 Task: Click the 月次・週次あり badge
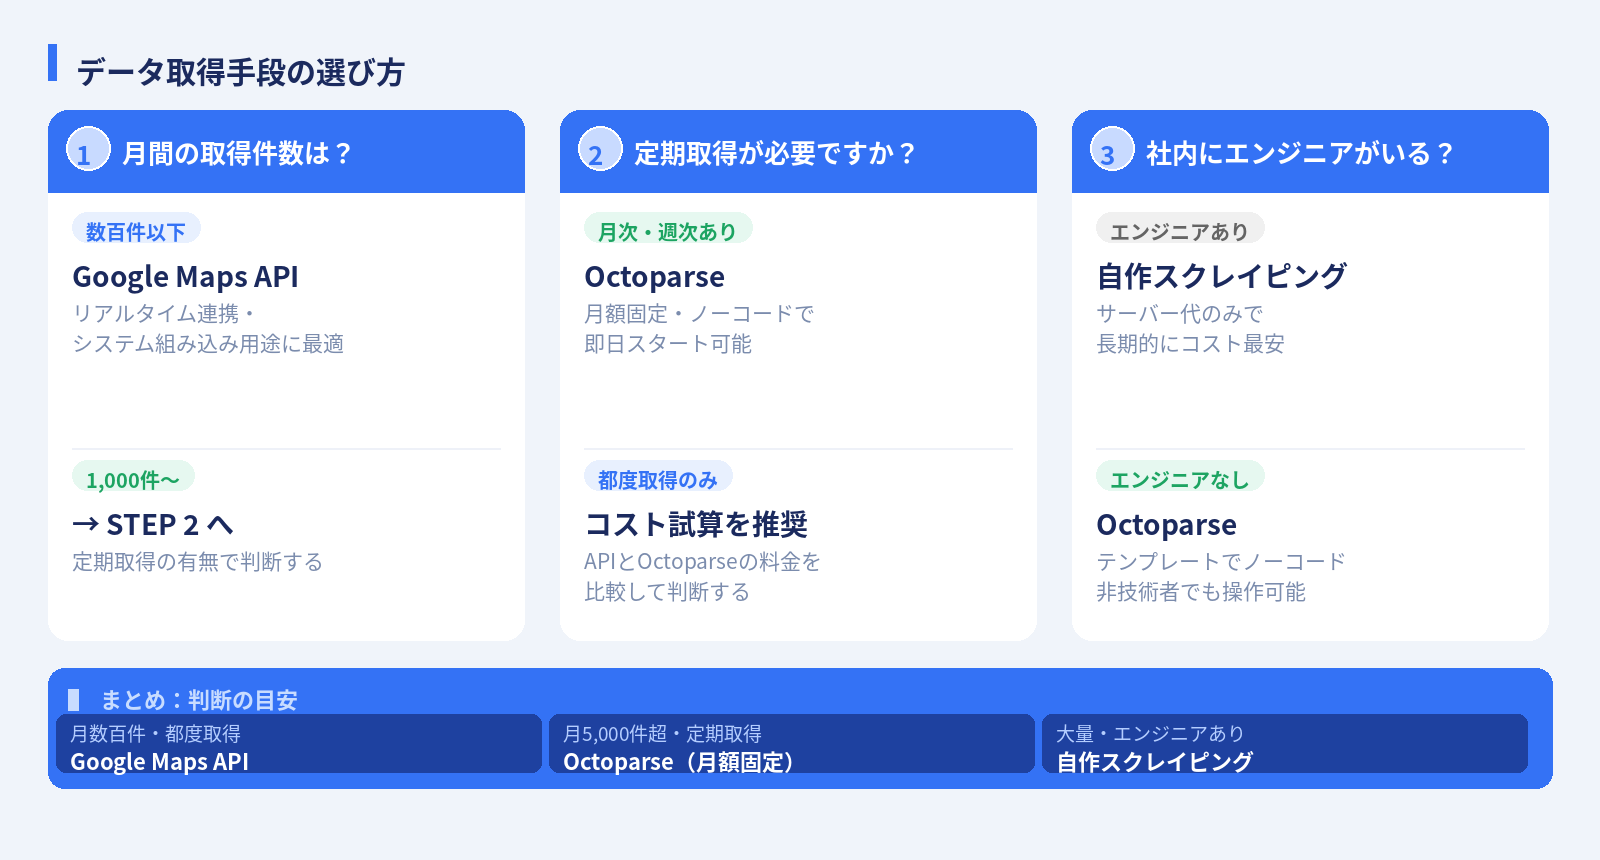coord(668,230)
